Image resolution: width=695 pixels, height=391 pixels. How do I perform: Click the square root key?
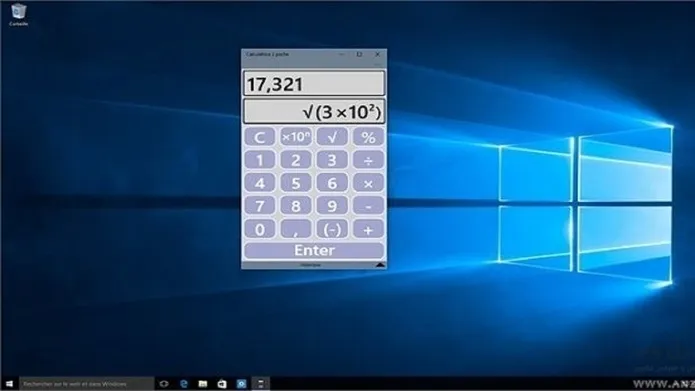[332, 137]
